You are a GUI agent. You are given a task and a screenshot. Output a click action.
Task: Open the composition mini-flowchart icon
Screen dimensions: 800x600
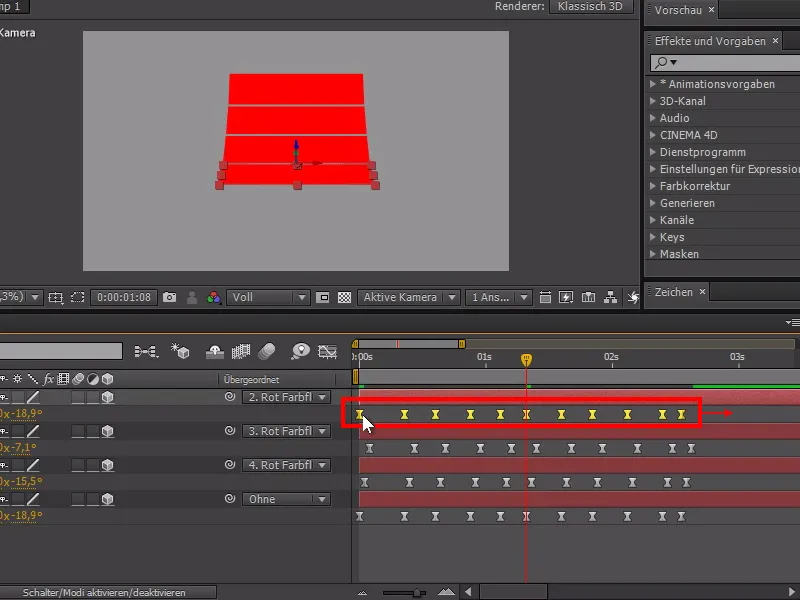(x=146, y=351)
